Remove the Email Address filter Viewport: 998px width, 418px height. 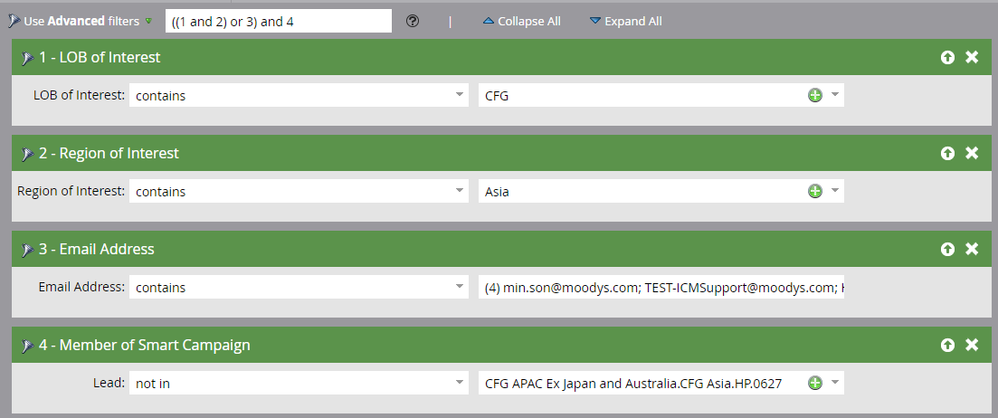tap(972, 249)
